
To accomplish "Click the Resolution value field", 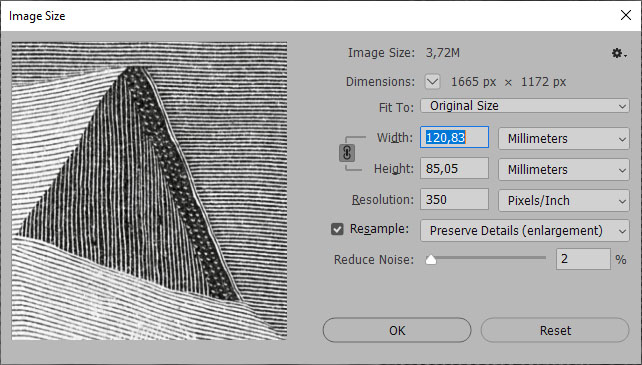I will (454, 200).
